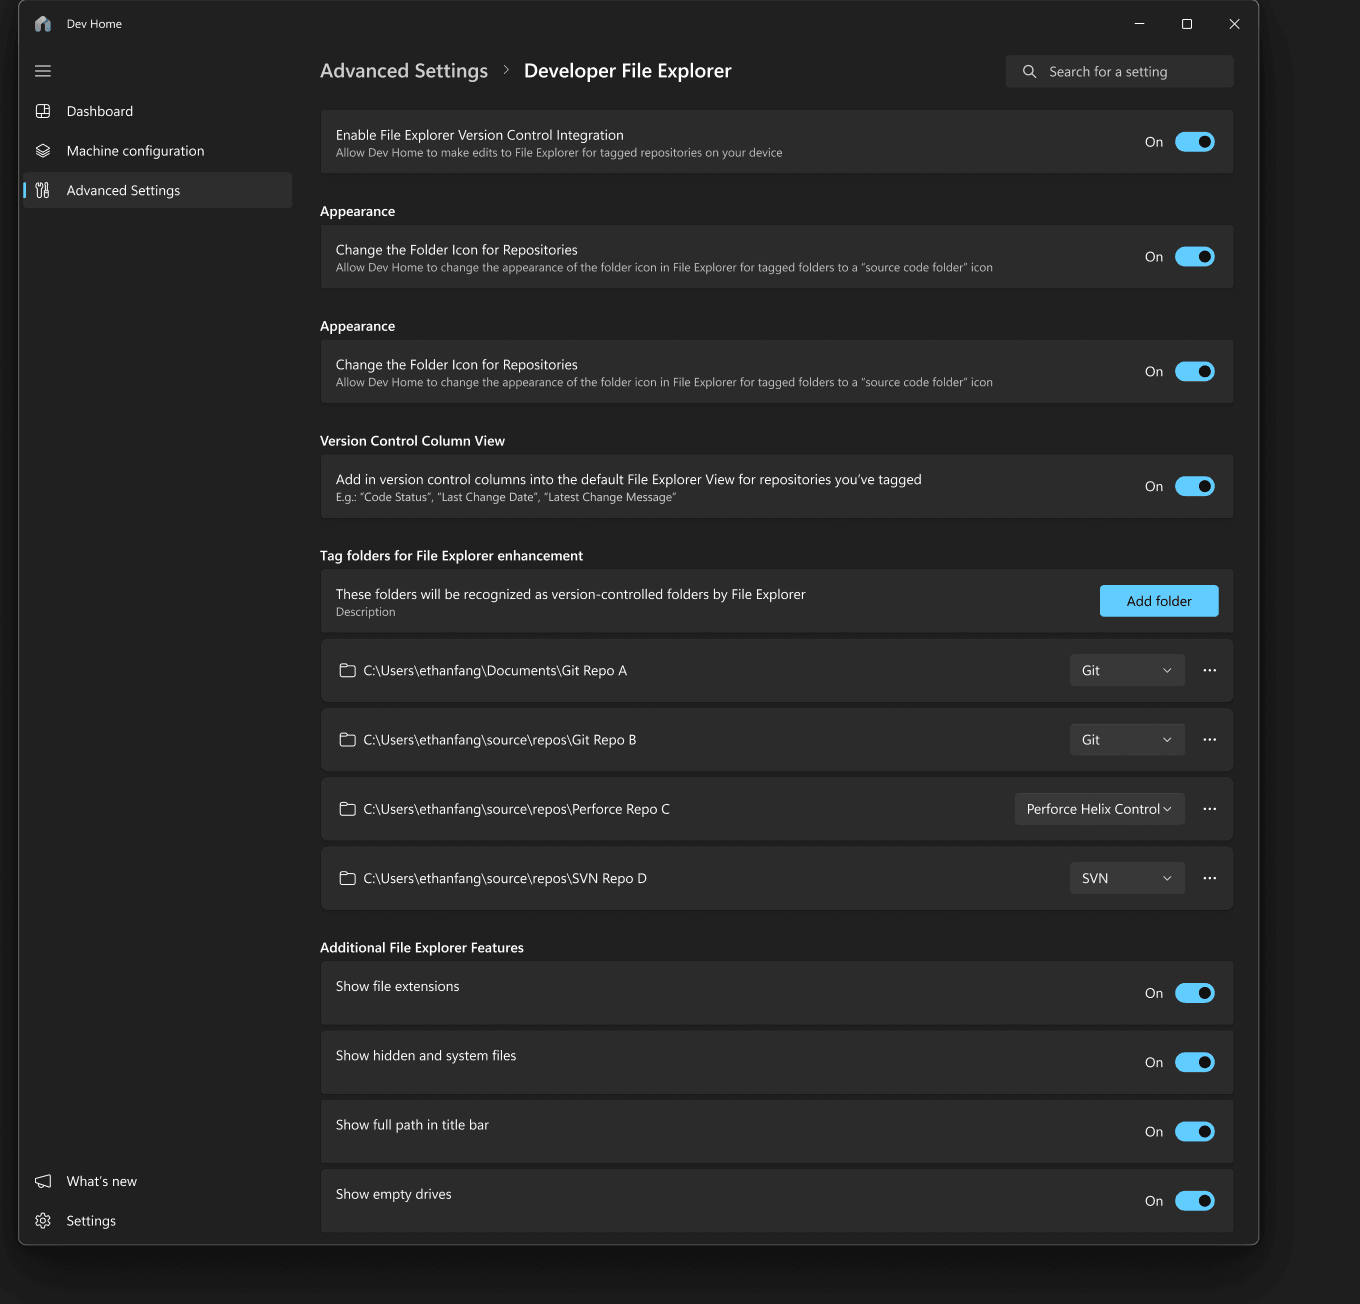Navigate back via Advanced Settings breadcrumb
1360x1304 pixels.
tap(404, 71)
